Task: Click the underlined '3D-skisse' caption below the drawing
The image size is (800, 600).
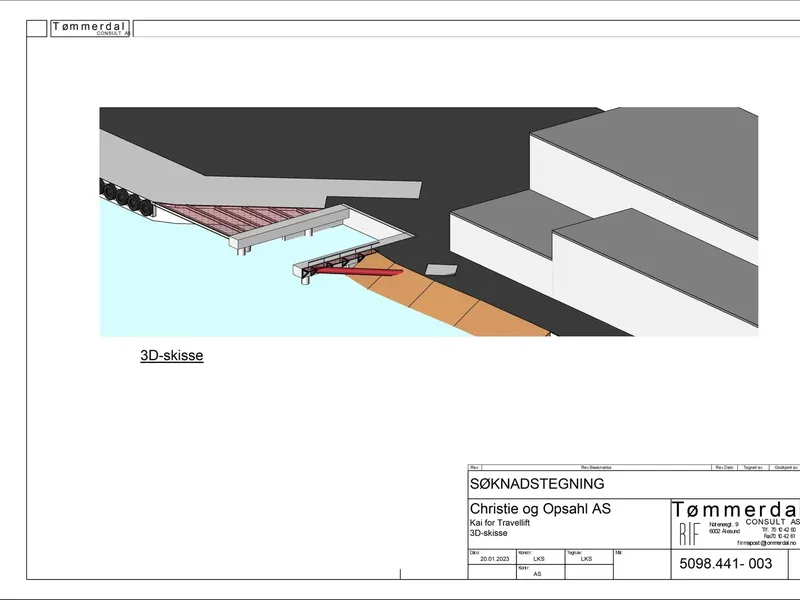Action: 171,356
